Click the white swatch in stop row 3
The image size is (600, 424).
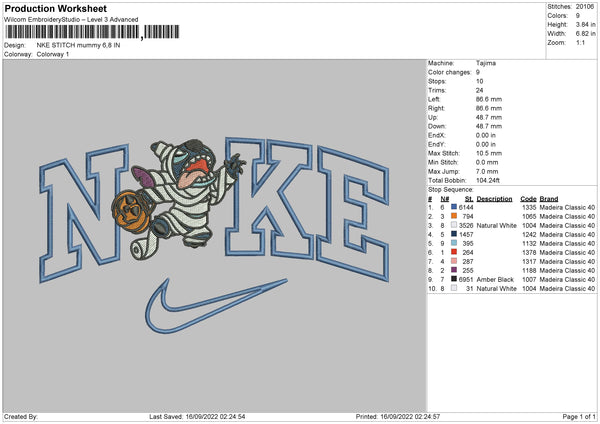coord(454,225)
